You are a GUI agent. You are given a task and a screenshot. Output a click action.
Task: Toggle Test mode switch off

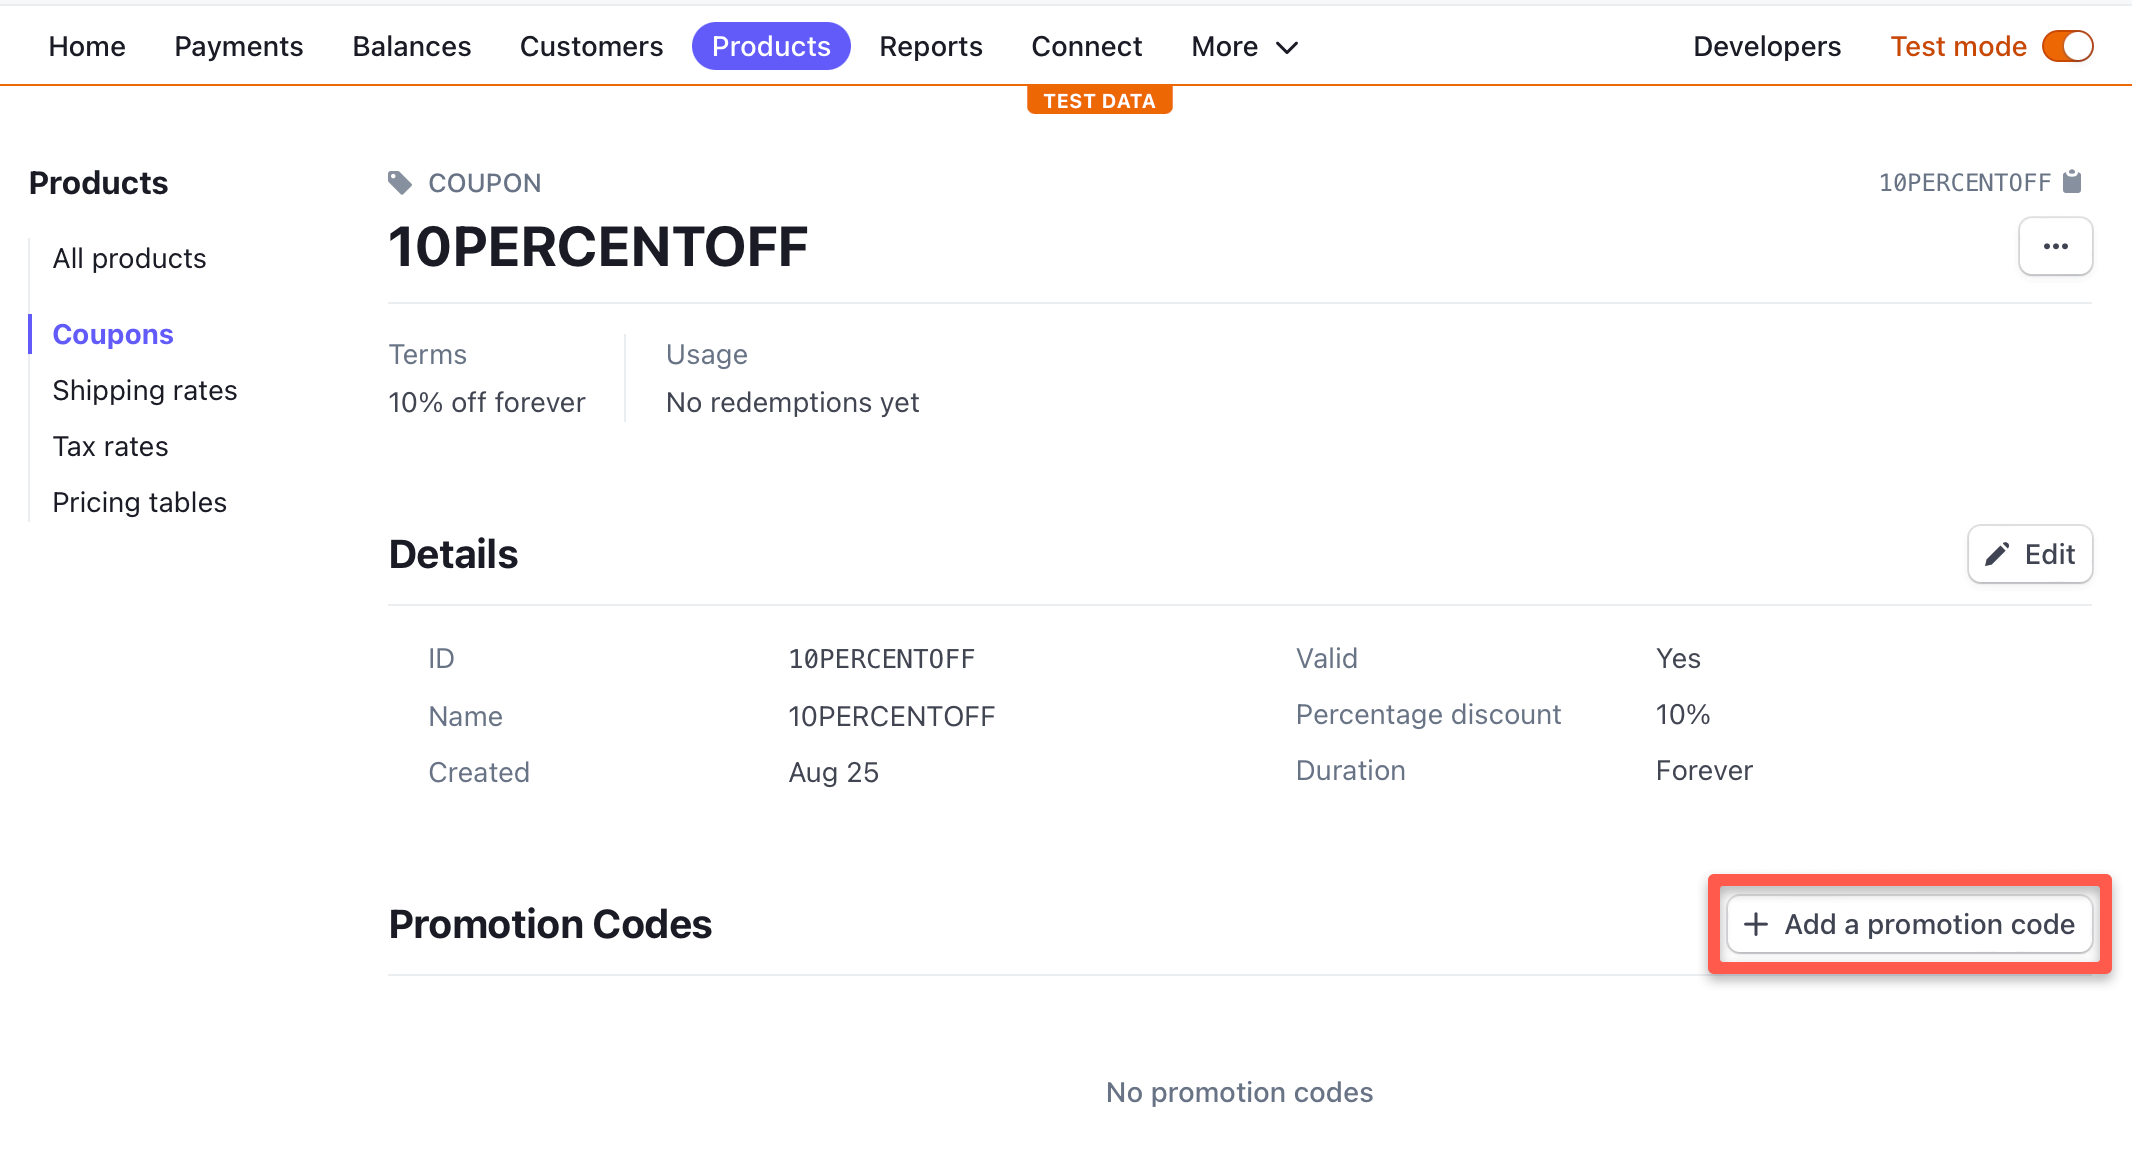point(2067,46)
